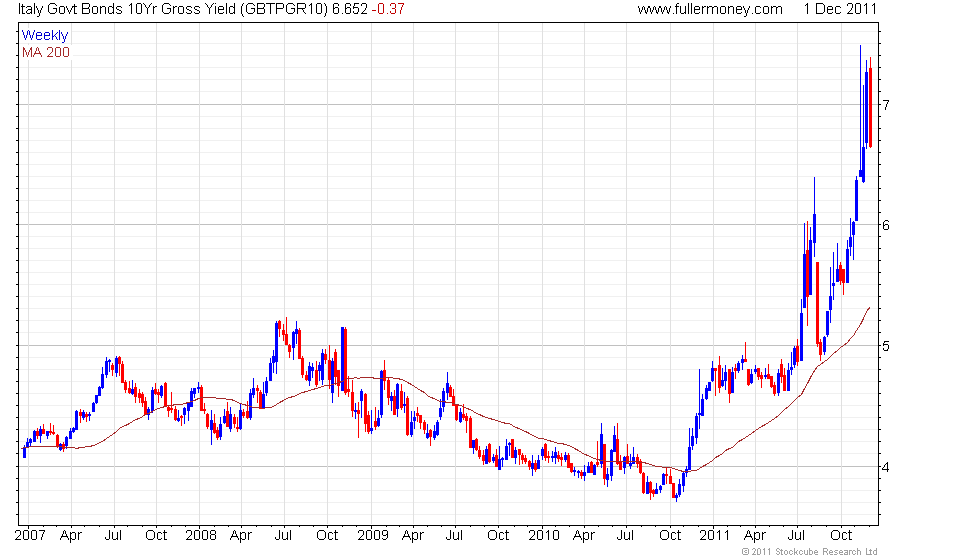Click the final 'Oct' label after 2011
Image resolution: width=960 pixels, height=560 pixels.
click(x=841, y=536)
